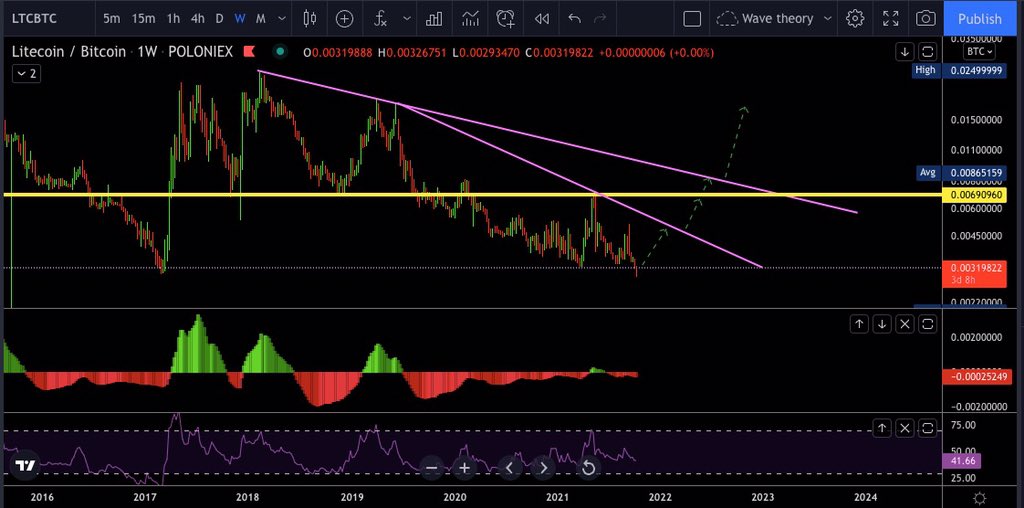1024x508 pixels.
Task: Select the W weekly timeframe
Action: coord(240,19)
